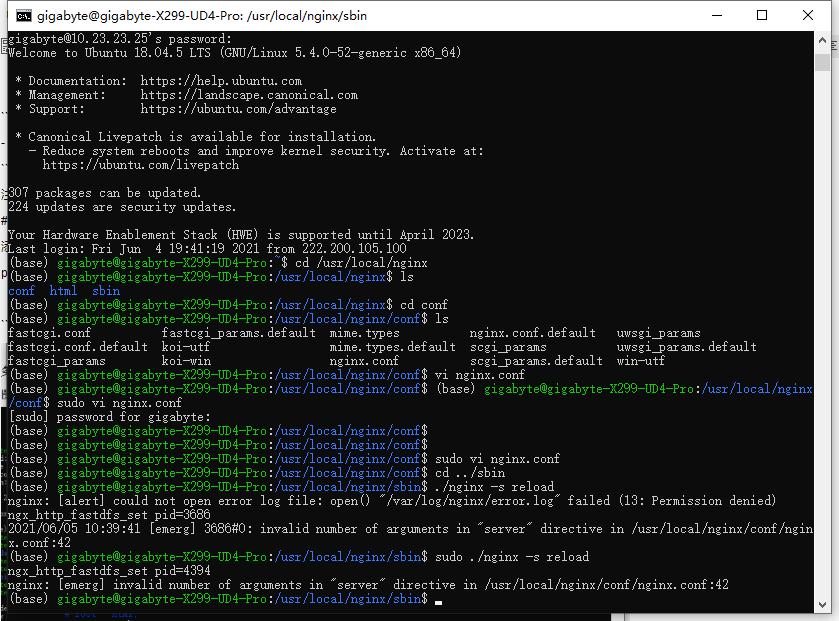Click the 'fastcgi_params.default' file name
The image size is (839, 621).
tap(239, 333)
